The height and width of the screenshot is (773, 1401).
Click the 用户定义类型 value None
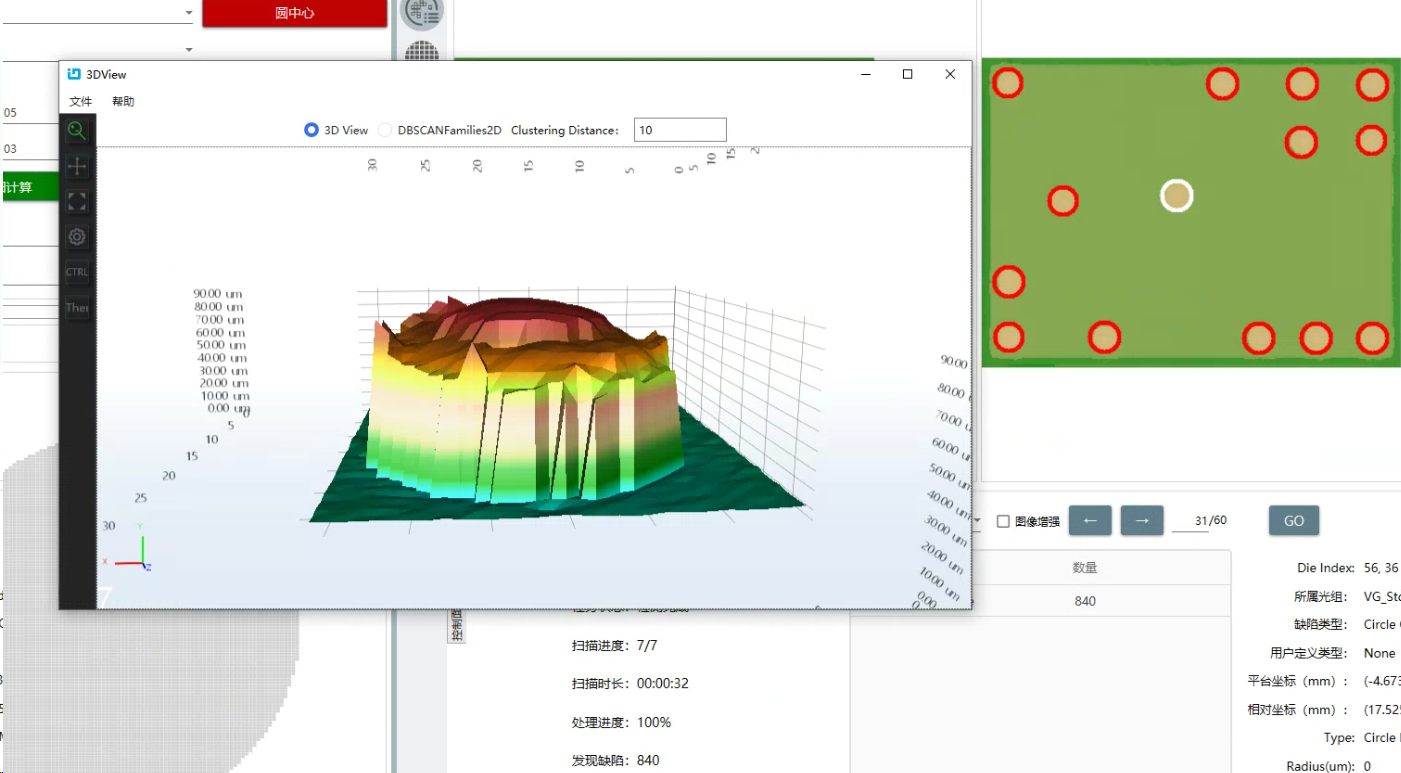point(1380,653)
